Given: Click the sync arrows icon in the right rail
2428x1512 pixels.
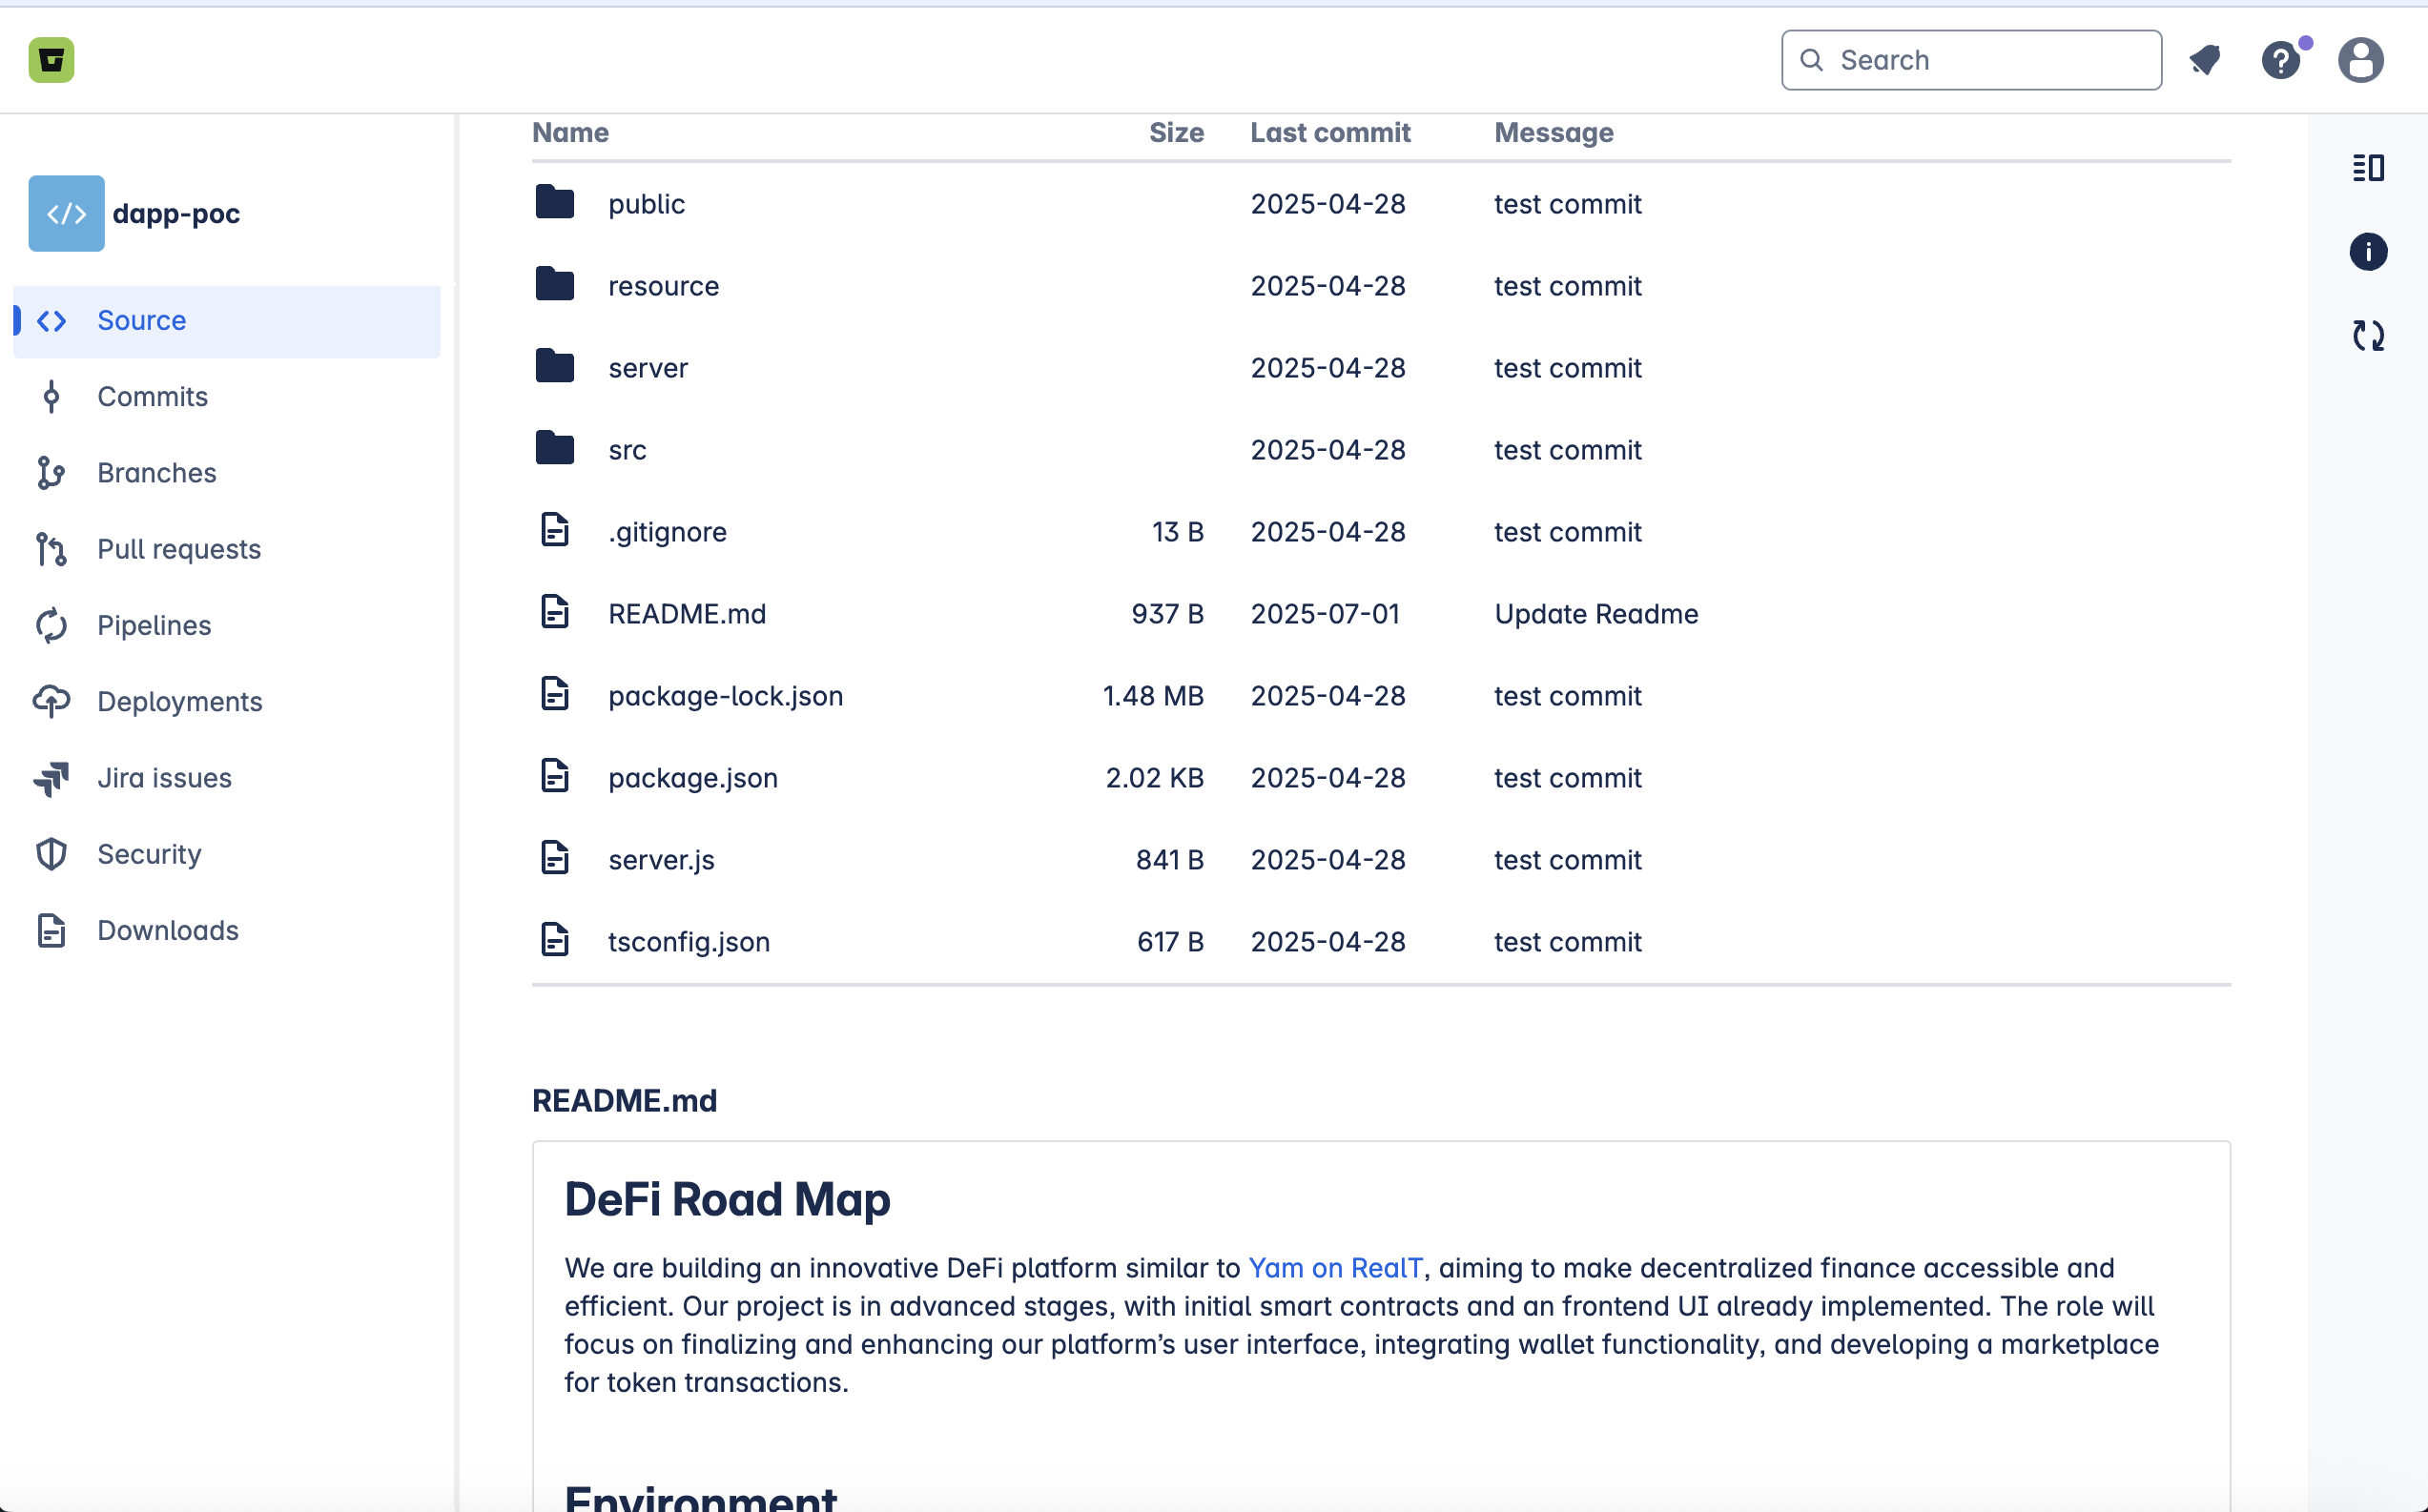Looking at the screenshot, I should 2368,335.
